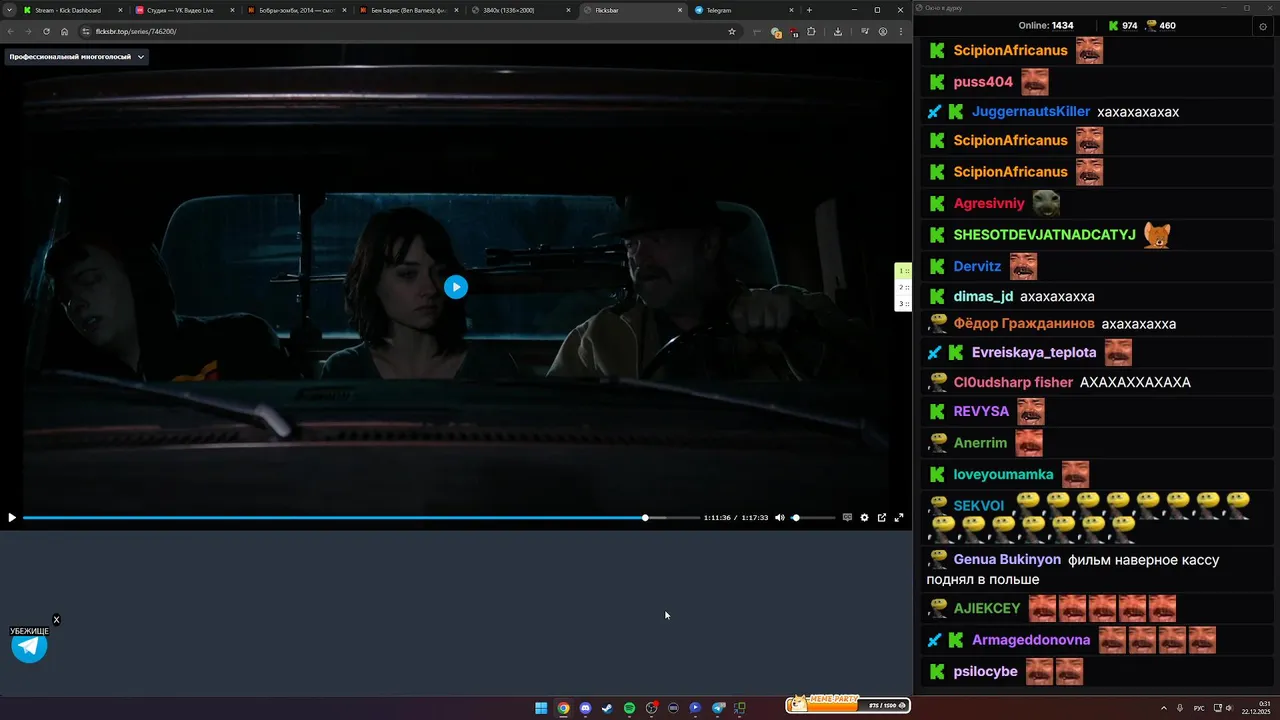The height and width of the screenshot is (720, 1280).
Task: Click username psilocybe in chat
Action: click(x=986, y=672)
